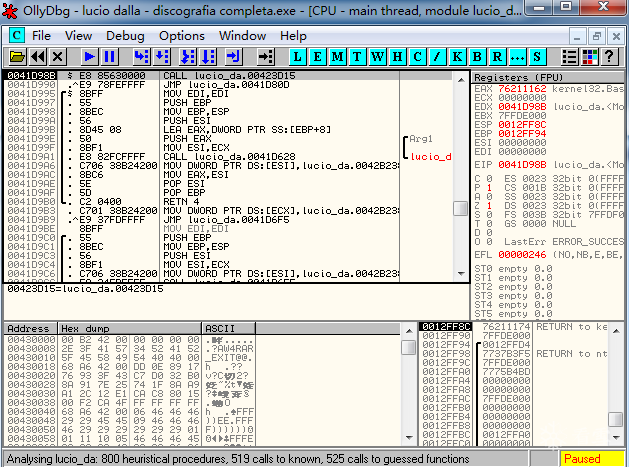Click the Trace into toolbar icon

point(188,57)
